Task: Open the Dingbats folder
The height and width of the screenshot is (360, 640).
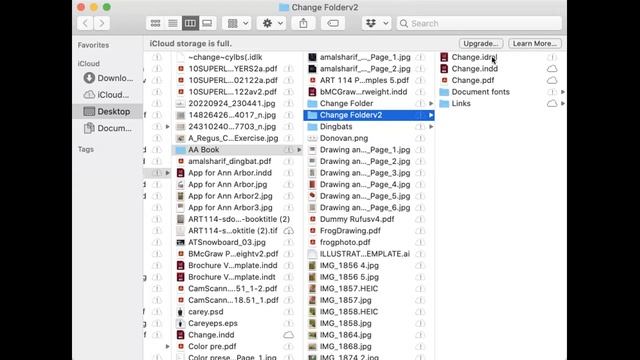Action: 336,127
